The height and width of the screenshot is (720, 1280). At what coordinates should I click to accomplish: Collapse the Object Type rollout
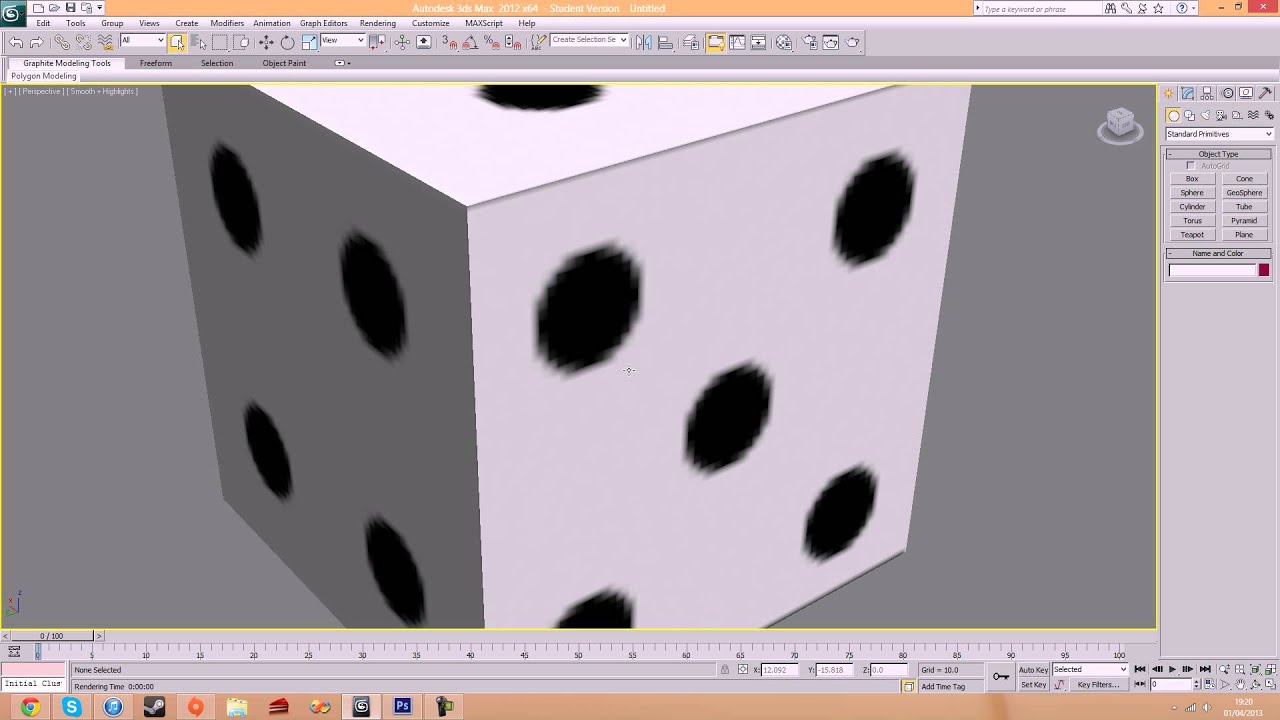1218,154
